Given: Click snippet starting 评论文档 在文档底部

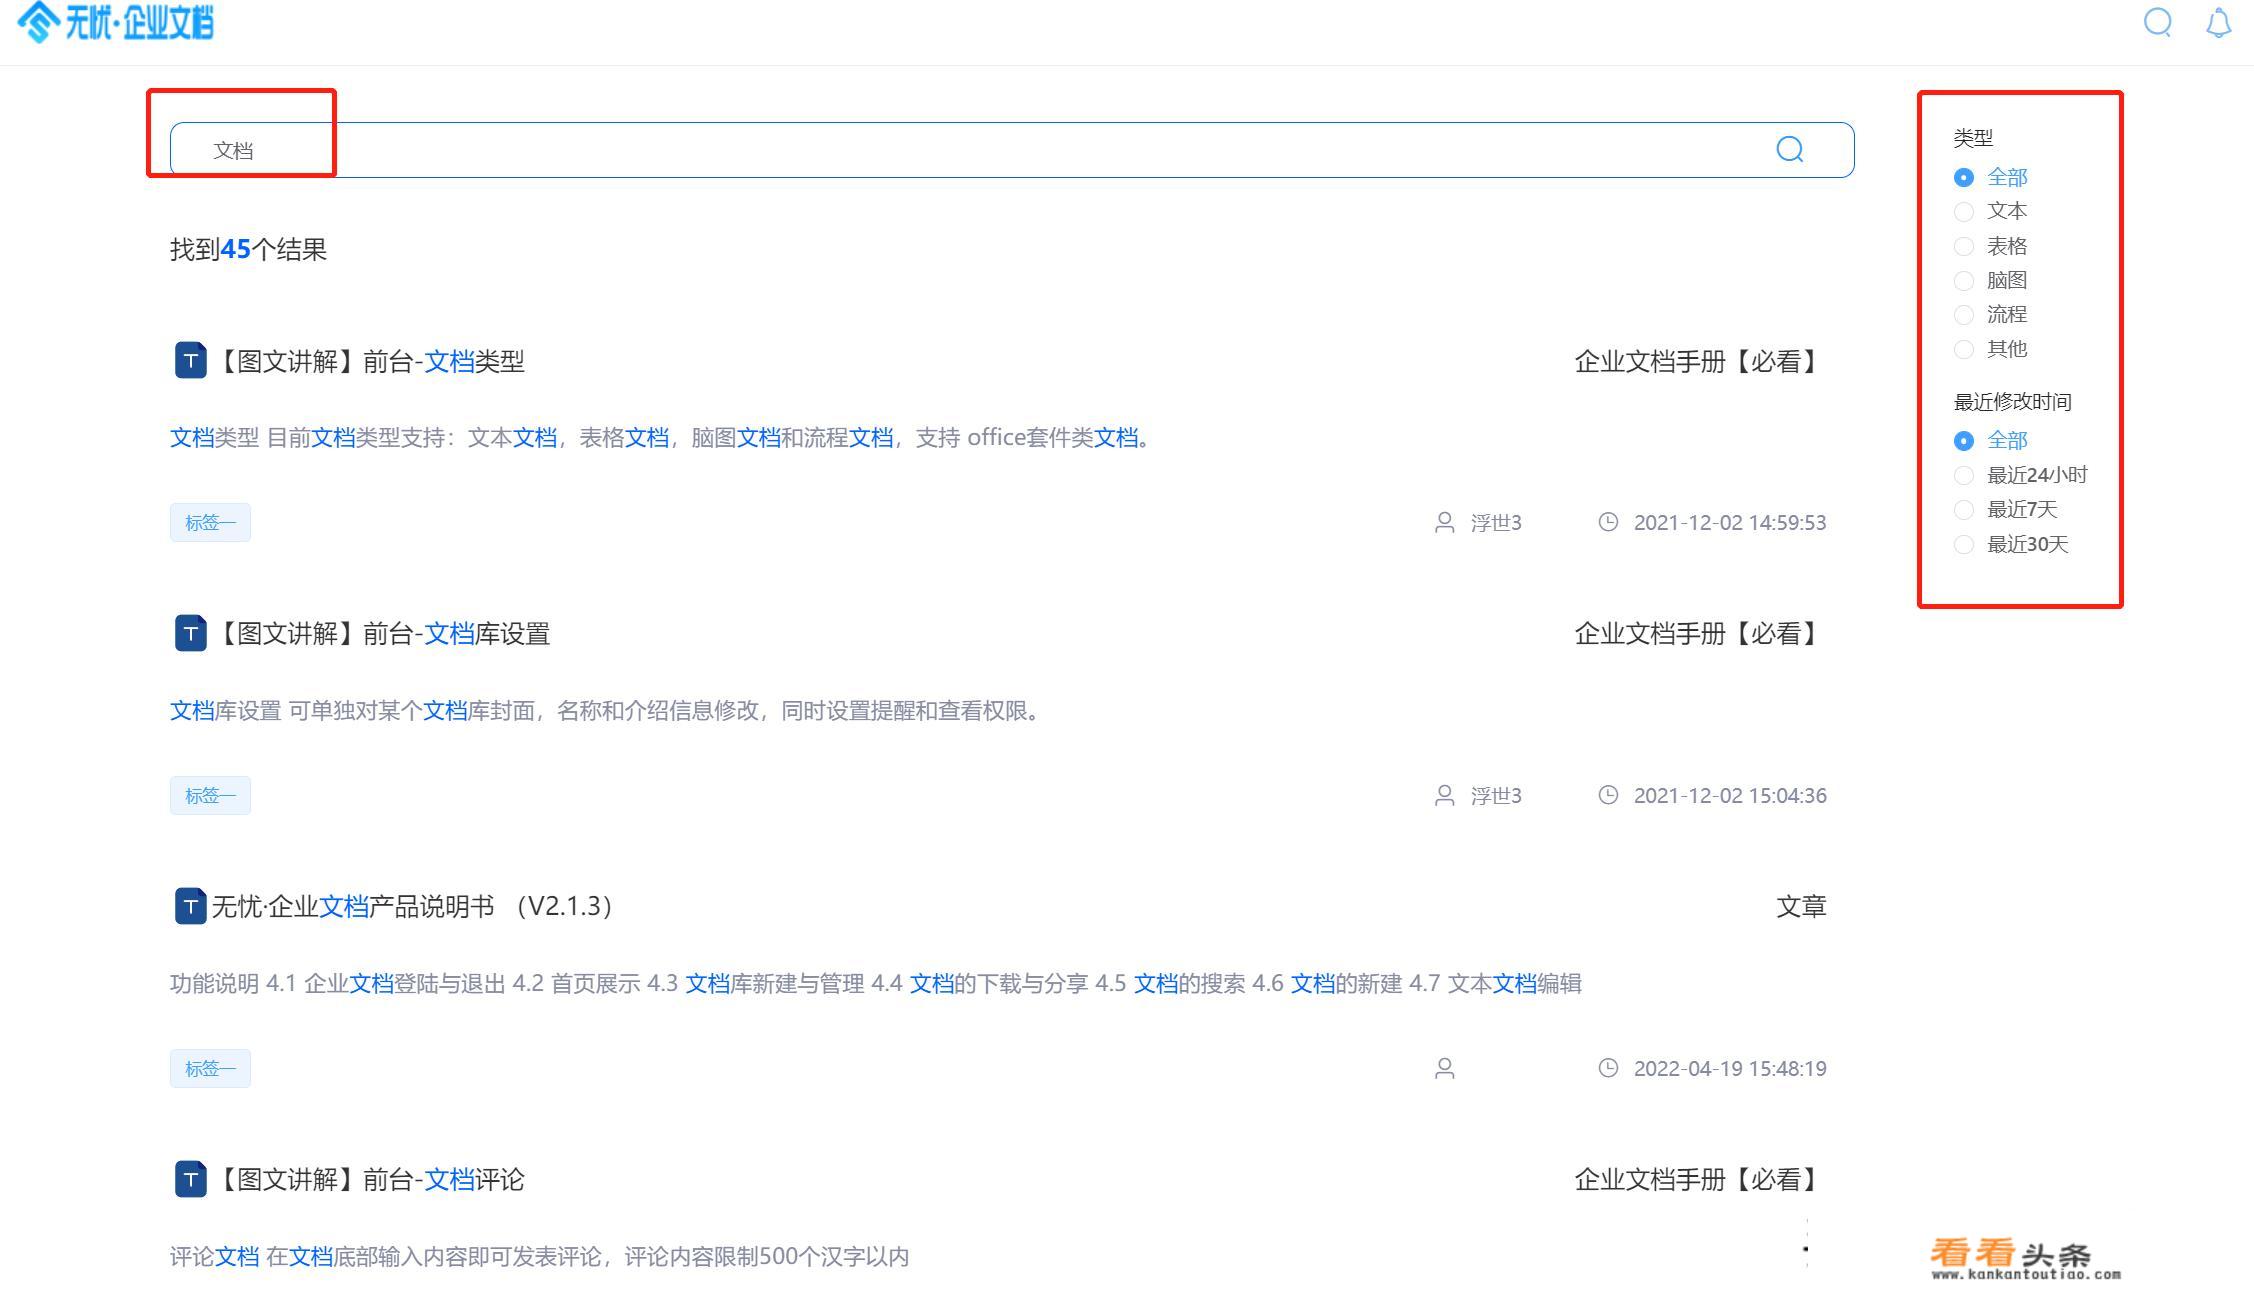Looking at the screenshot, I should click(x=539, y=1256).
